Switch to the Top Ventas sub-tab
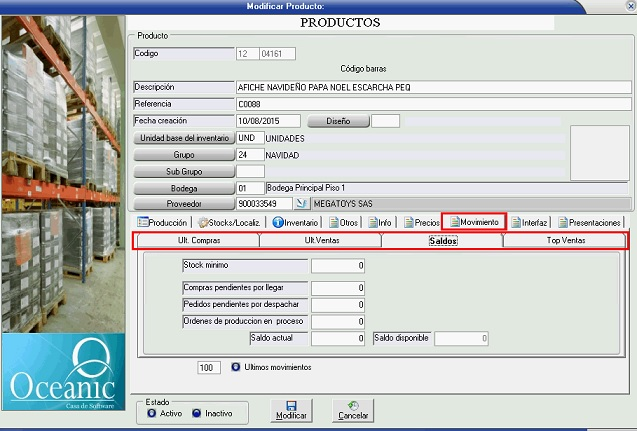 566,241
